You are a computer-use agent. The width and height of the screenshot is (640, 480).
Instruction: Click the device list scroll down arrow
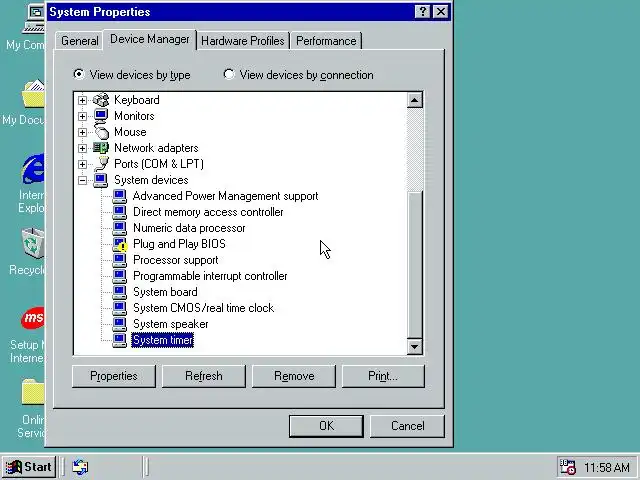pyautogui.click(x=415, y=347)
